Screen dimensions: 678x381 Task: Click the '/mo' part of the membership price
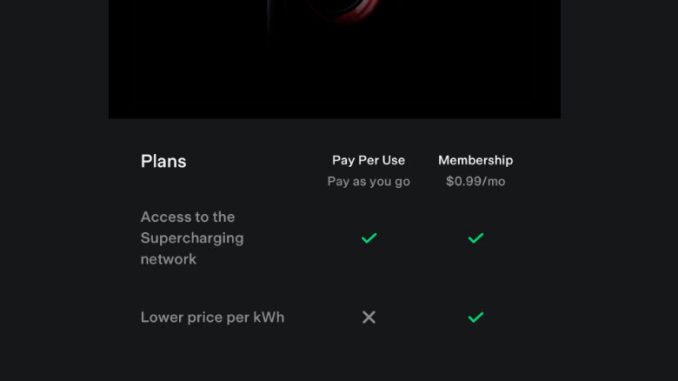(495, 181)
